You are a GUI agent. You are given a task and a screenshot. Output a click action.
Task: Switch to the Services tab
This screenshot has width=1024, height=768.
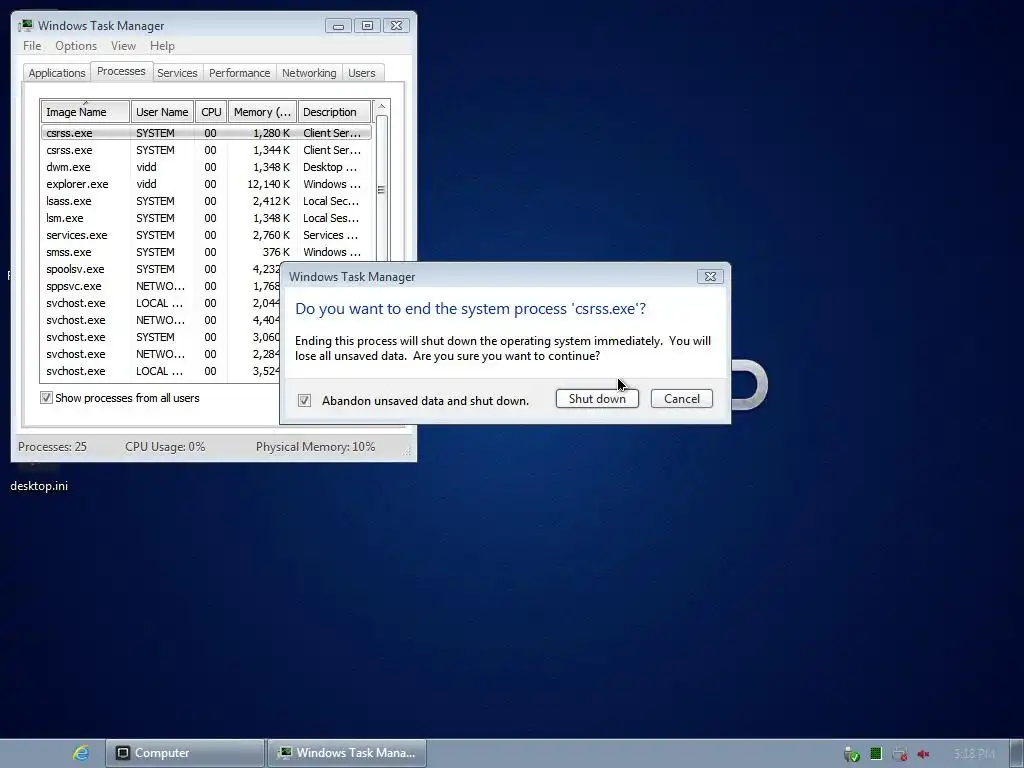click(177, 72)
